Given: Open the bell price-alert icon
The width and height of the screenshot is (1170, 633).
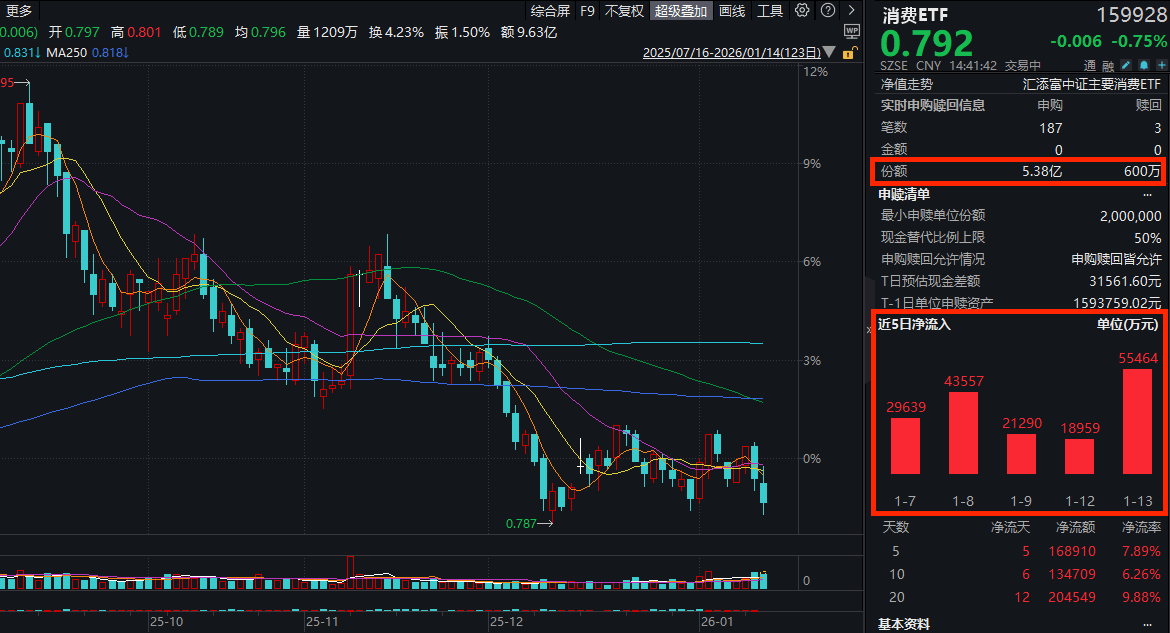Looking at the screenshot, I should [x=1143, y=65].
